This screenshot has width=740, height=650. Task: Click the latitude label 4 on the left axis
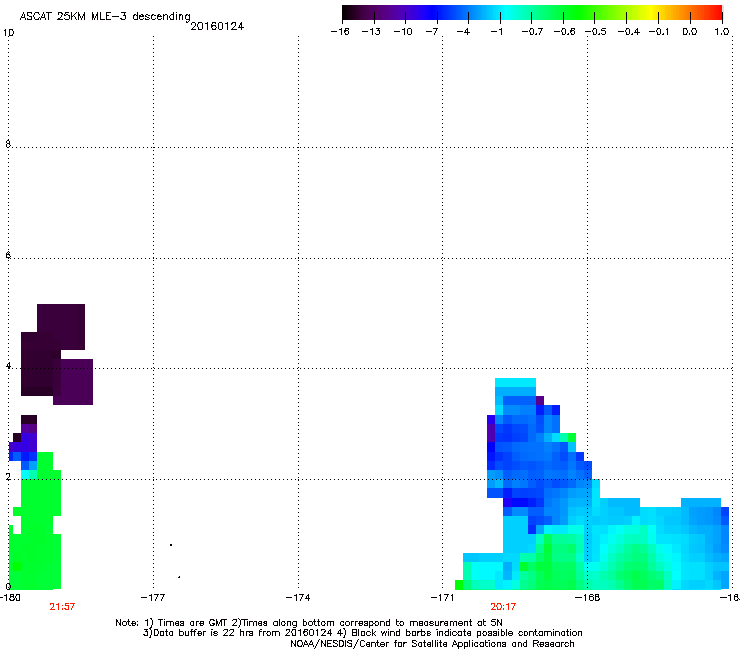(8, 366)
